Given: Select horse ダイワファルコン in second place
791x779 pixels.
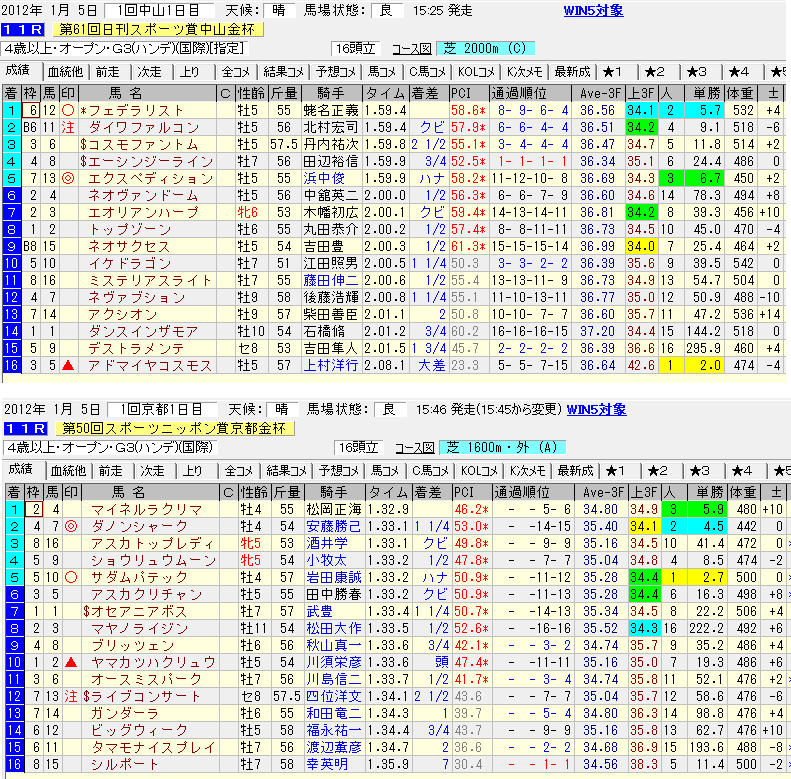Looking at the screenshot, I should (144, 128).
